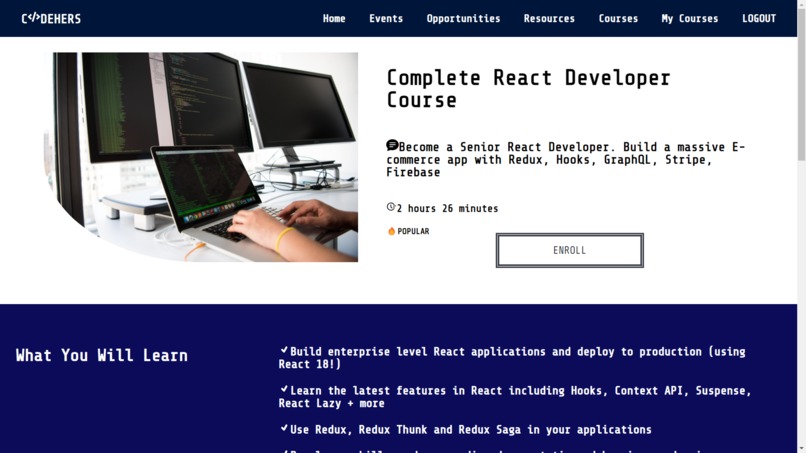Click the ENROLL button
Viewport: 806px width, 453px height.
pyautogui.click(x=570, y=250)
